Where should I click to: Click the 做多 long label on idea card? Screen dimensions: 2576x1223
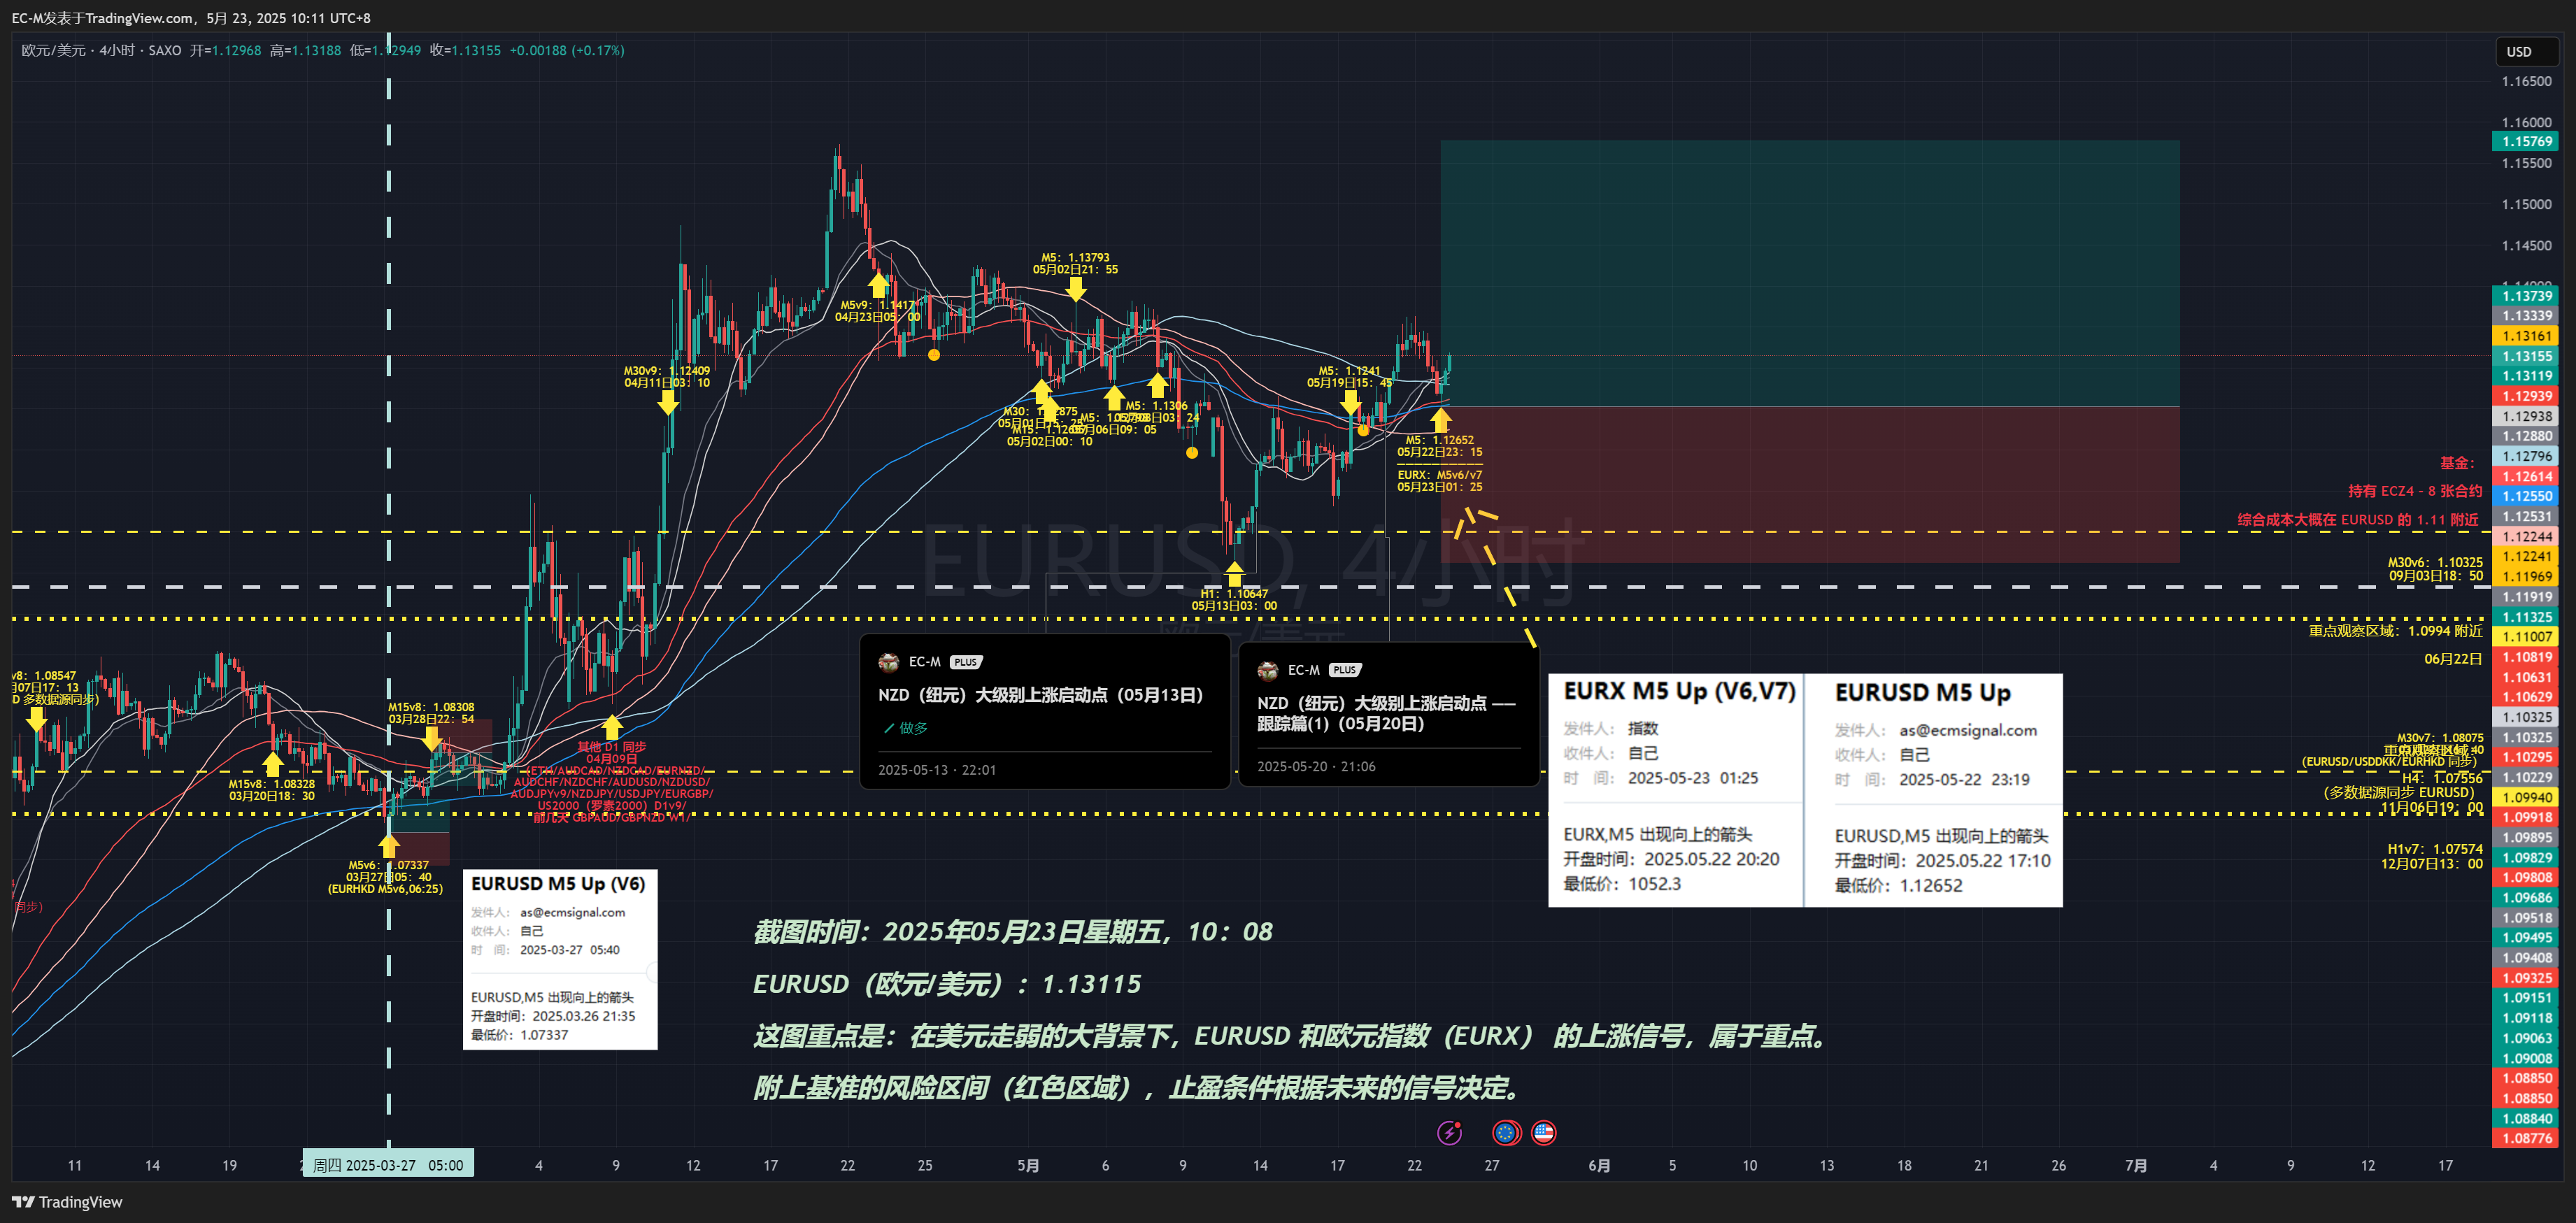(913, 728)
